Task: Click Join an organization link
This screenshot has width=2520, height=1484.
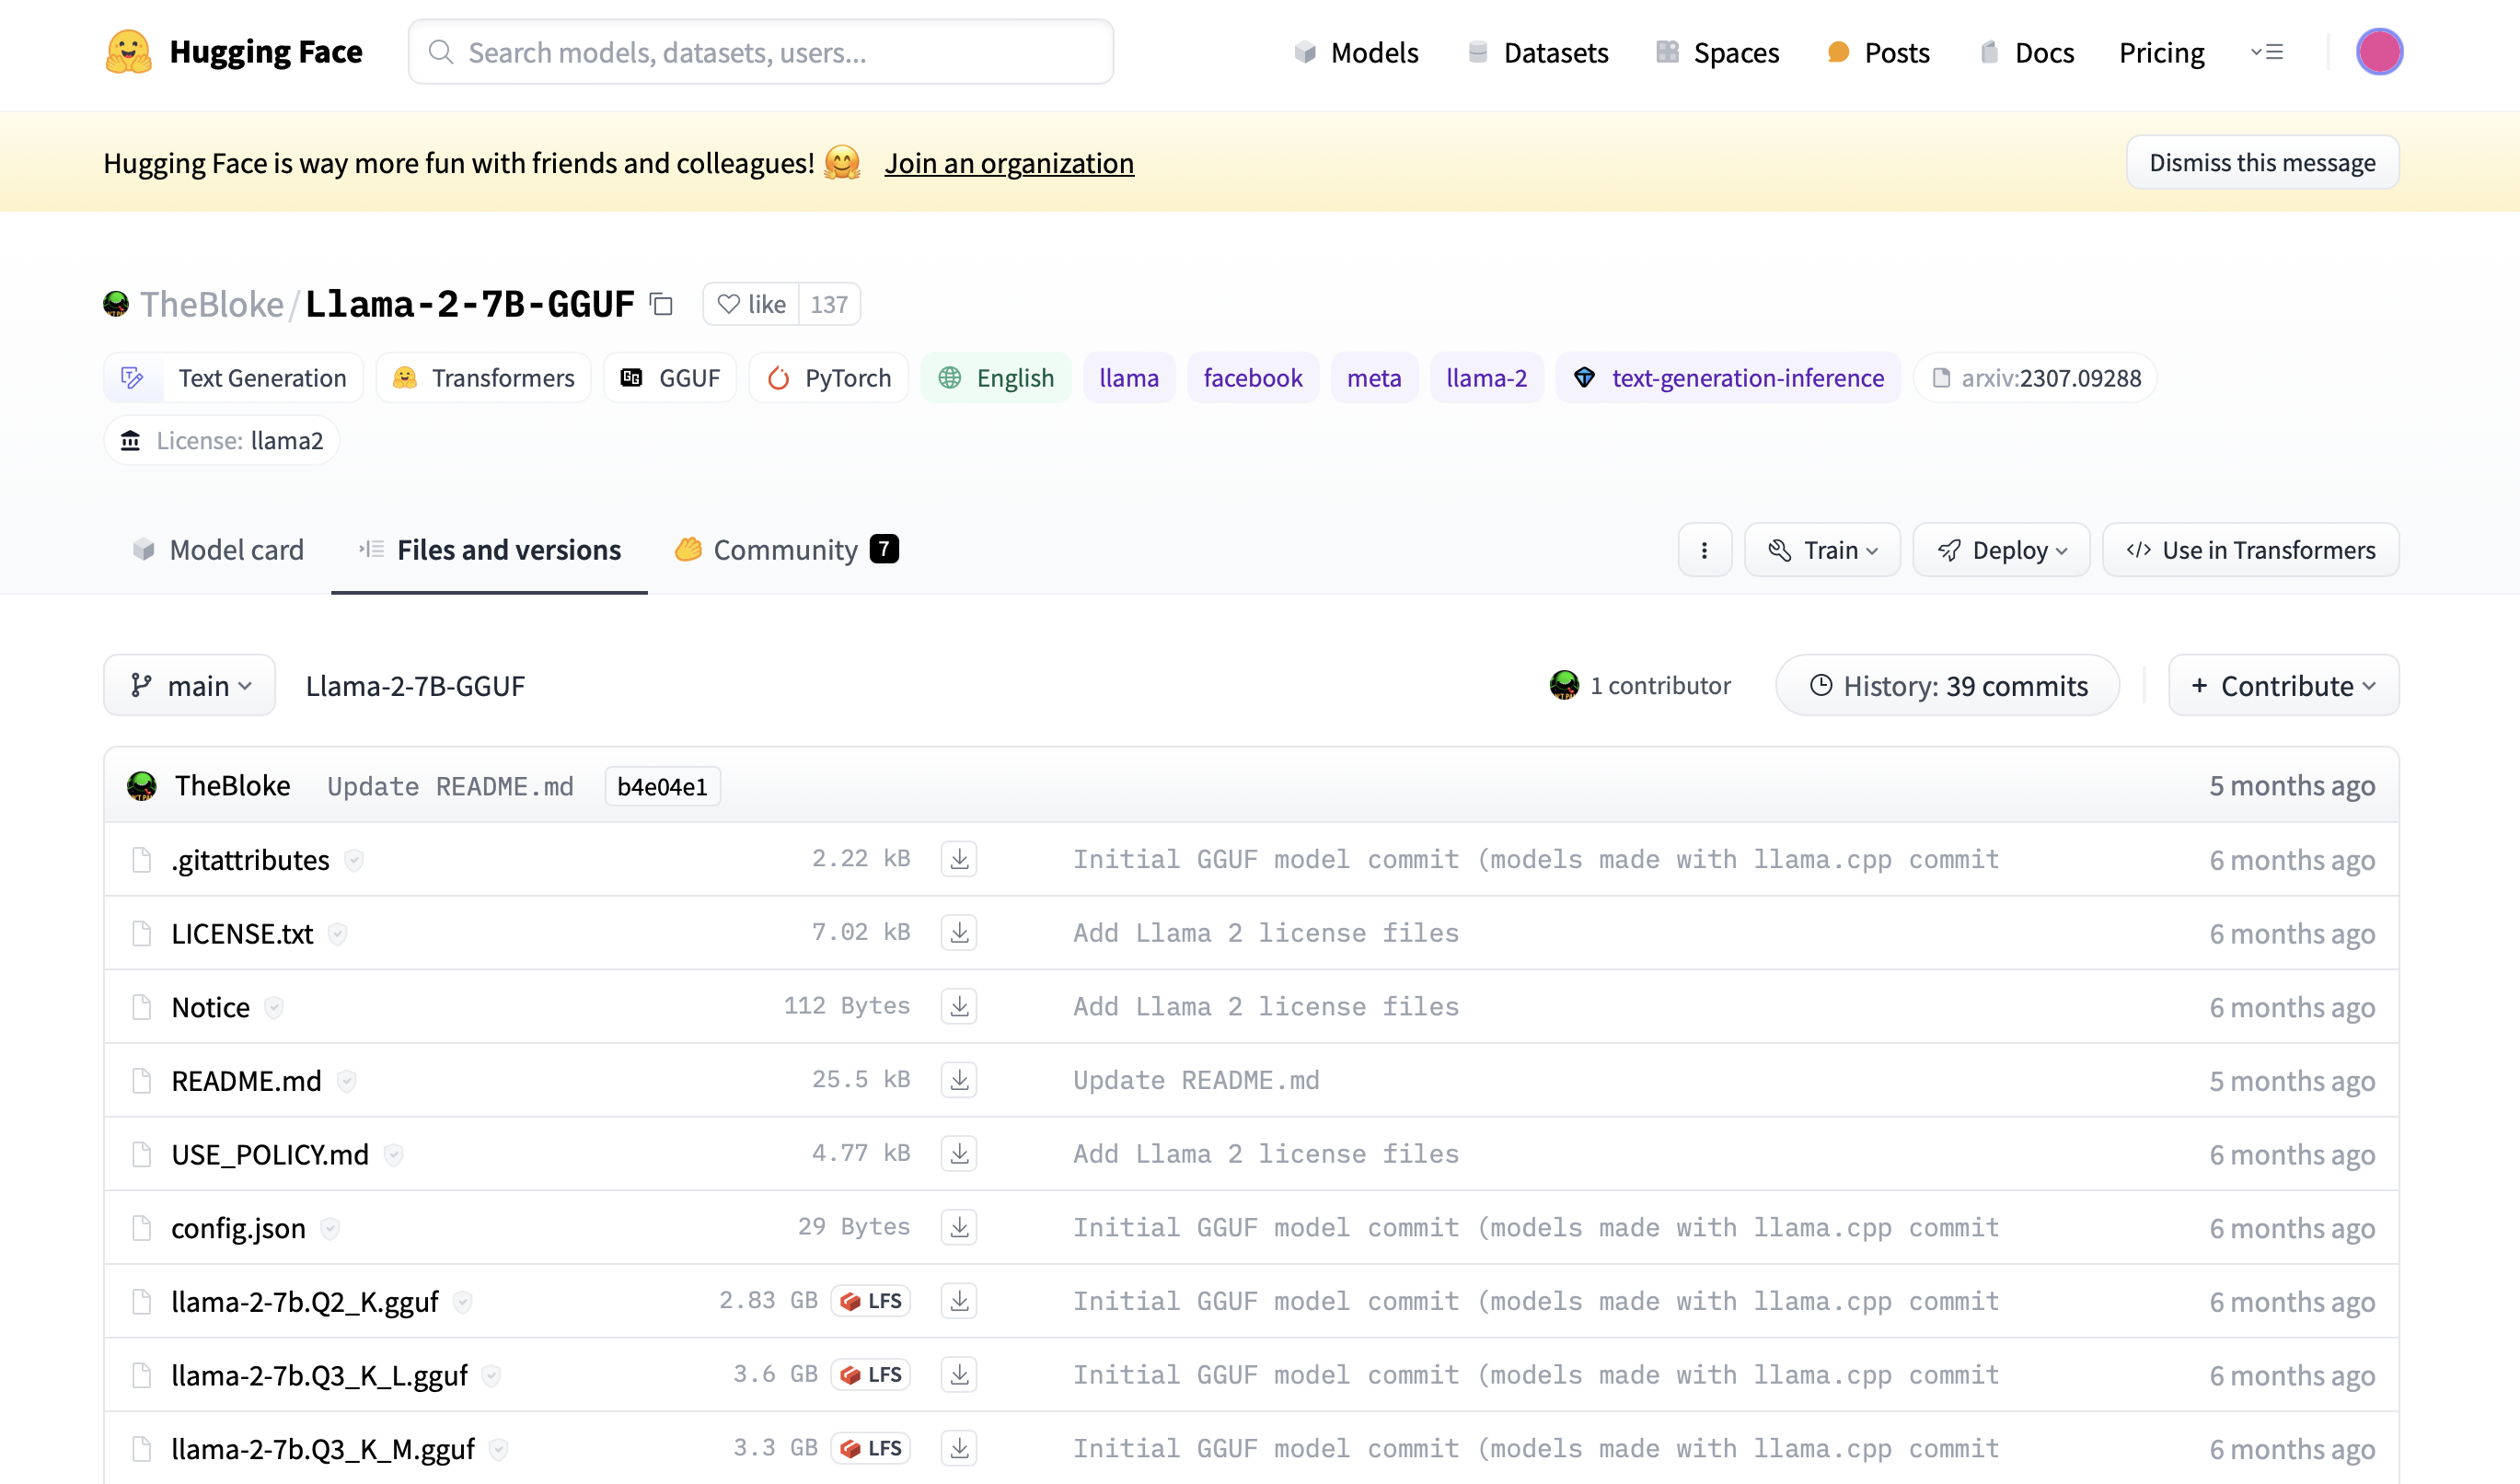Action: 1009,163
